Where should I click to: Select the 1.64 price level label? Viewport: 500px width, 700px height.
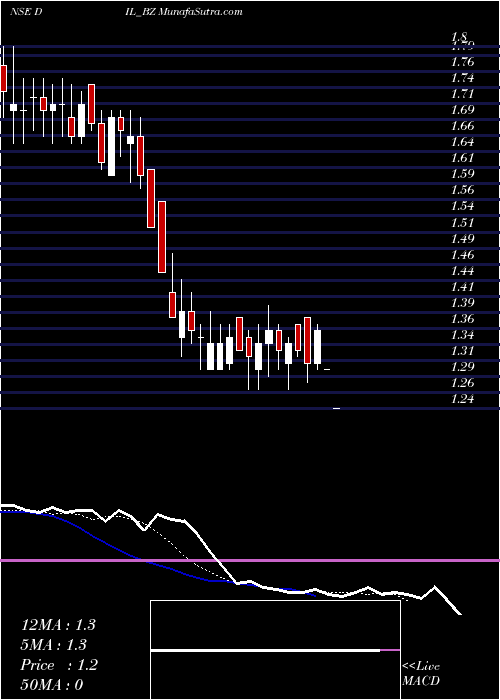463,142
